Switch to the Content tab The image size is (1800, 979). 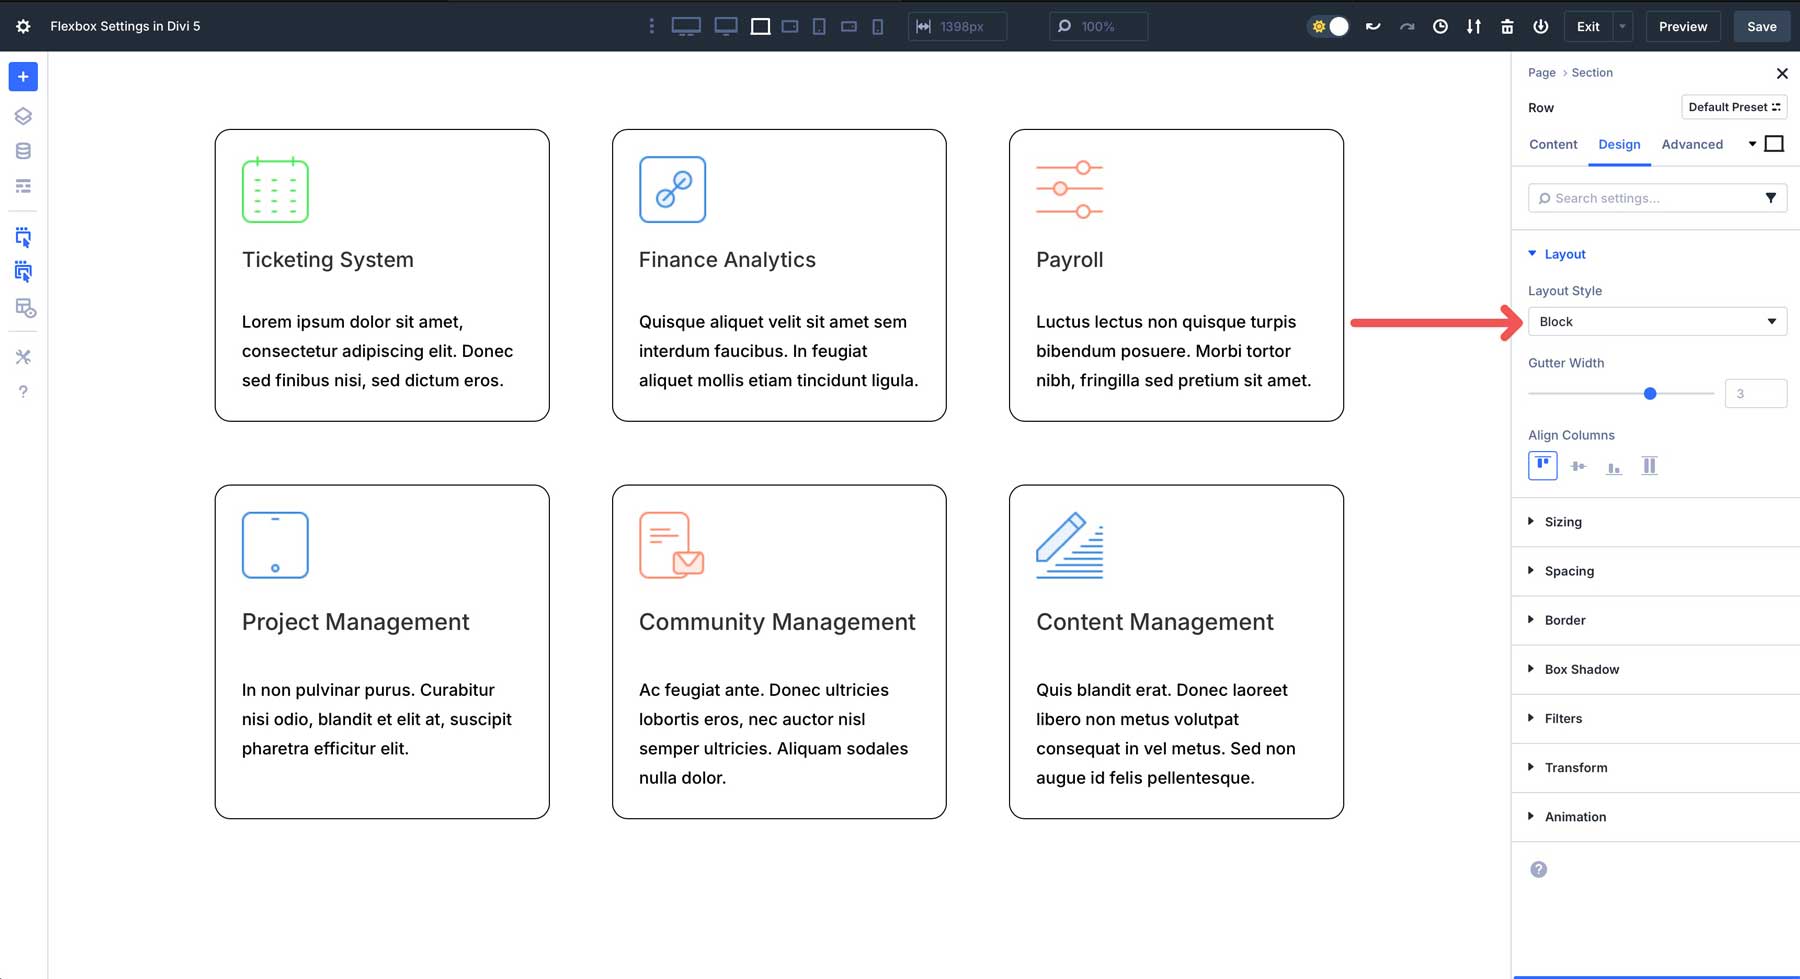point(1552,144)
